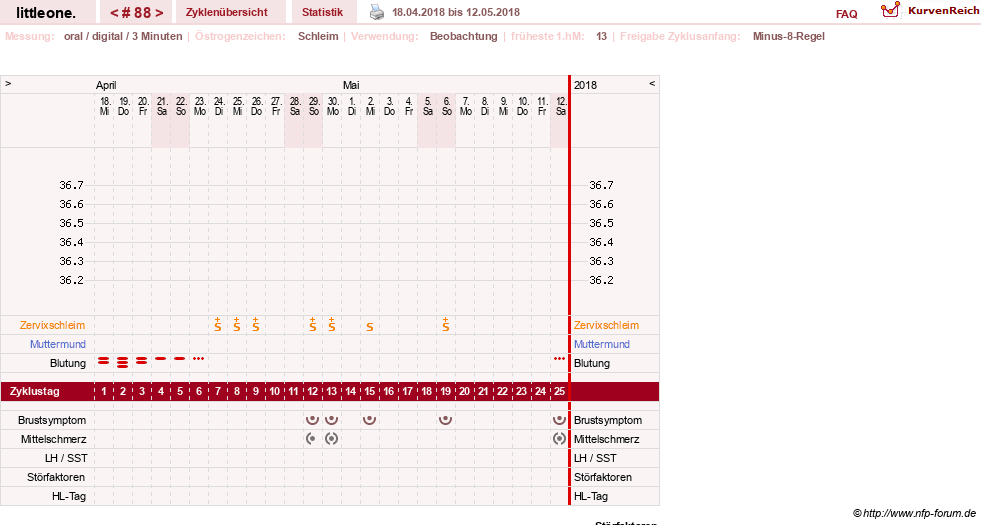Open the Zyklenübersicht tab

tap(226, 12)
